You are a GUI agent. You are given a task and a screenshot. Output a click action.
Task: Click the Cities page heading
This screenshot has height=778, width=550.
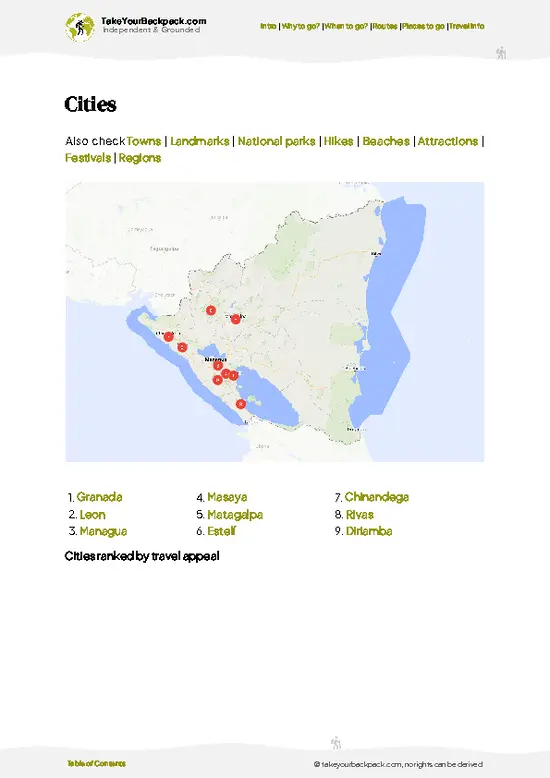click(x=90, y=104)
